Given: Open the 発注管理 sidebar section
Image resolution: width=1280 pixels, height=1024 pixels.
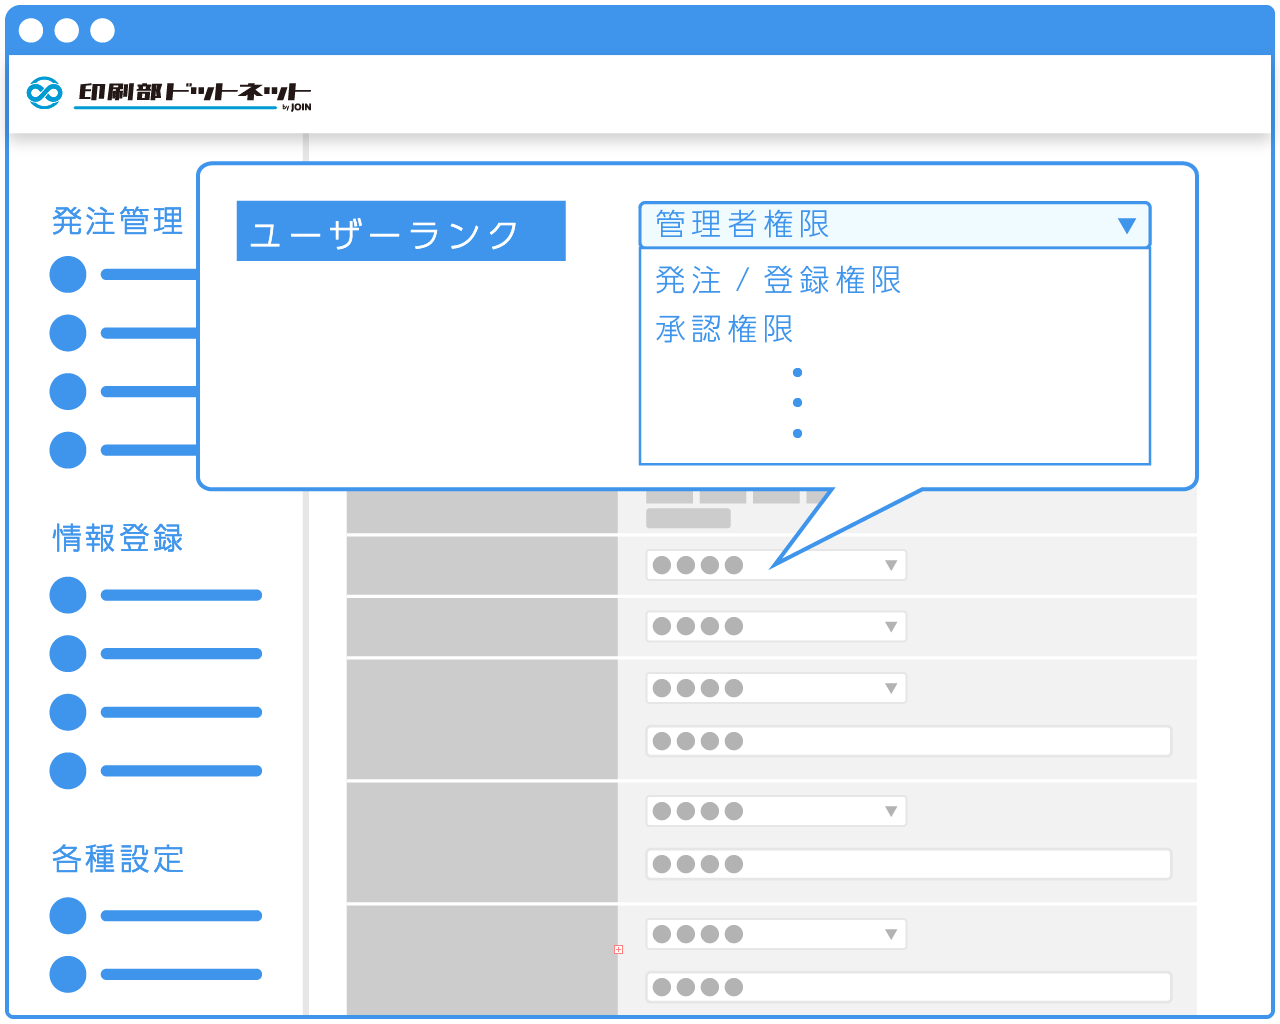Looking at the screenshot, I should coord(118,221).
